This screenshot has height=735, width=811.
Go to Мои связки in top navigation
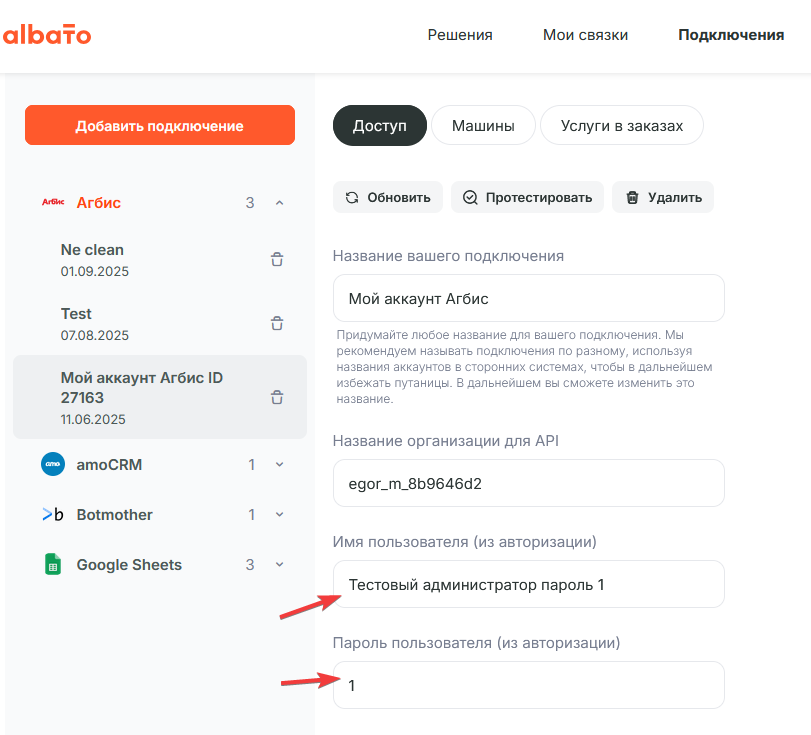585,35
